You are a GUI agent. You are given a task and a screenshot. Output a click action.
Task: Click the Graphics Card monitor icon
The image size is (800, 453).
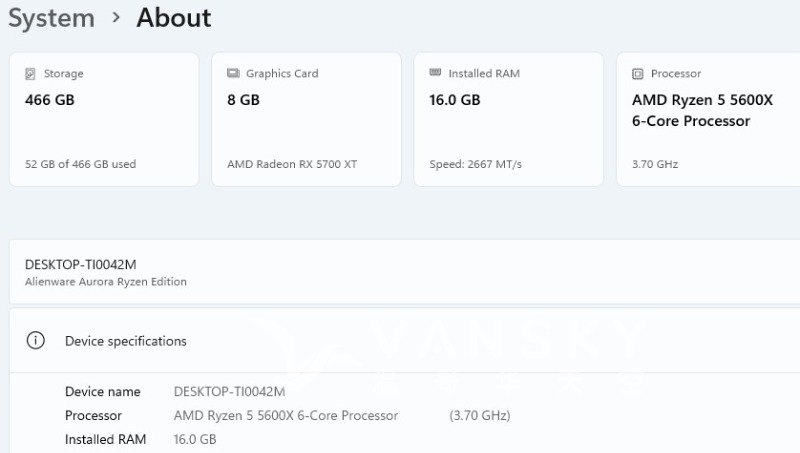(x=233, y=73)
